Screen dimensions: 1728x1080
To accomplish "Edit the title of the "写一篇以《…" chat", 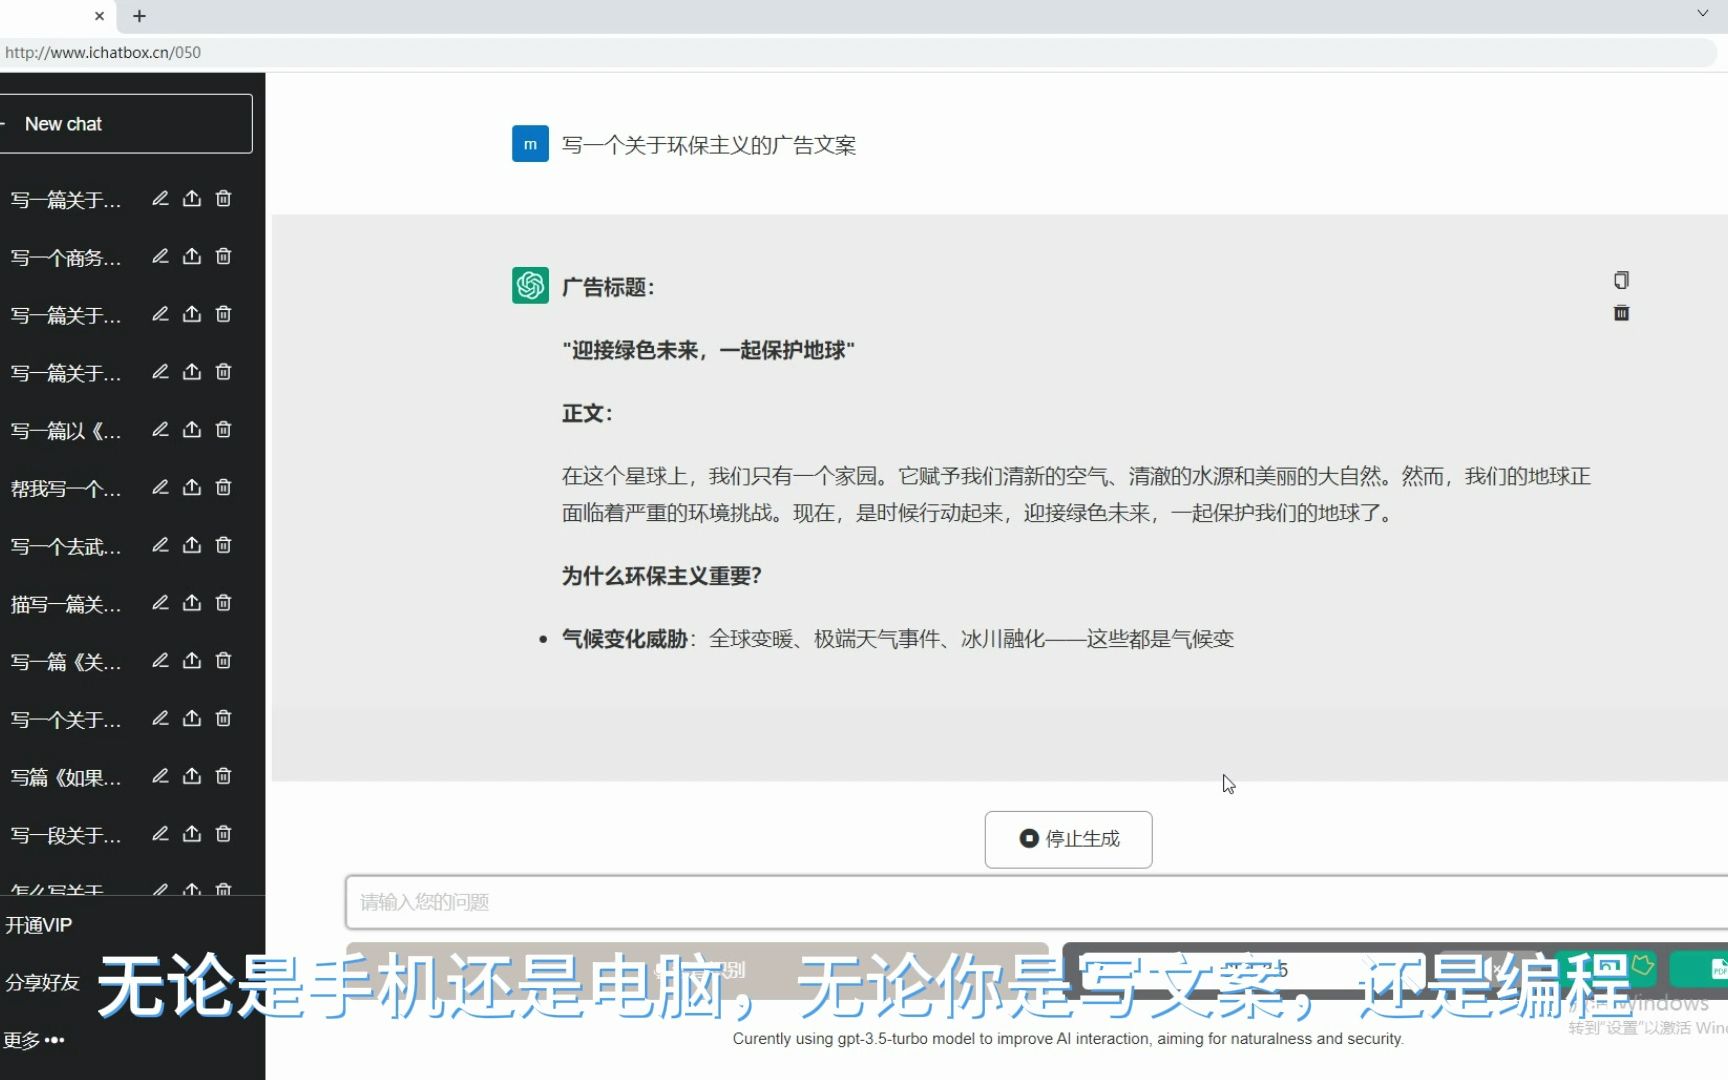I will pyautogui.click(x=160, y=429).
